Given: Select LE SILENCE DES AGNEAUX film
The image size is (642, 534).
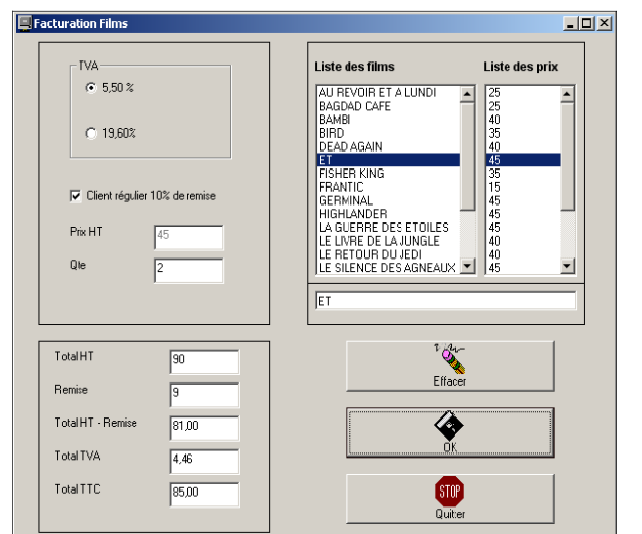Looking at the screenshot, I should point(388,268).
